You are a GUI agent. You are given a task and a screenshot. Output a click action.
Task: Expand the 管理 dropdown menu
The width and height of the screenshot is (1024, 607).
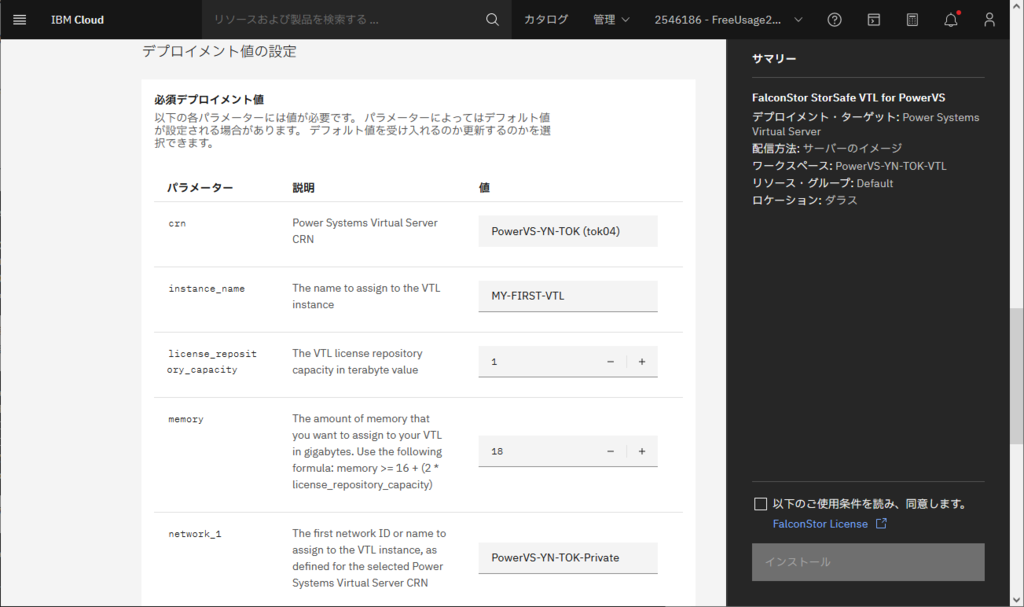(x=611, y=20)
